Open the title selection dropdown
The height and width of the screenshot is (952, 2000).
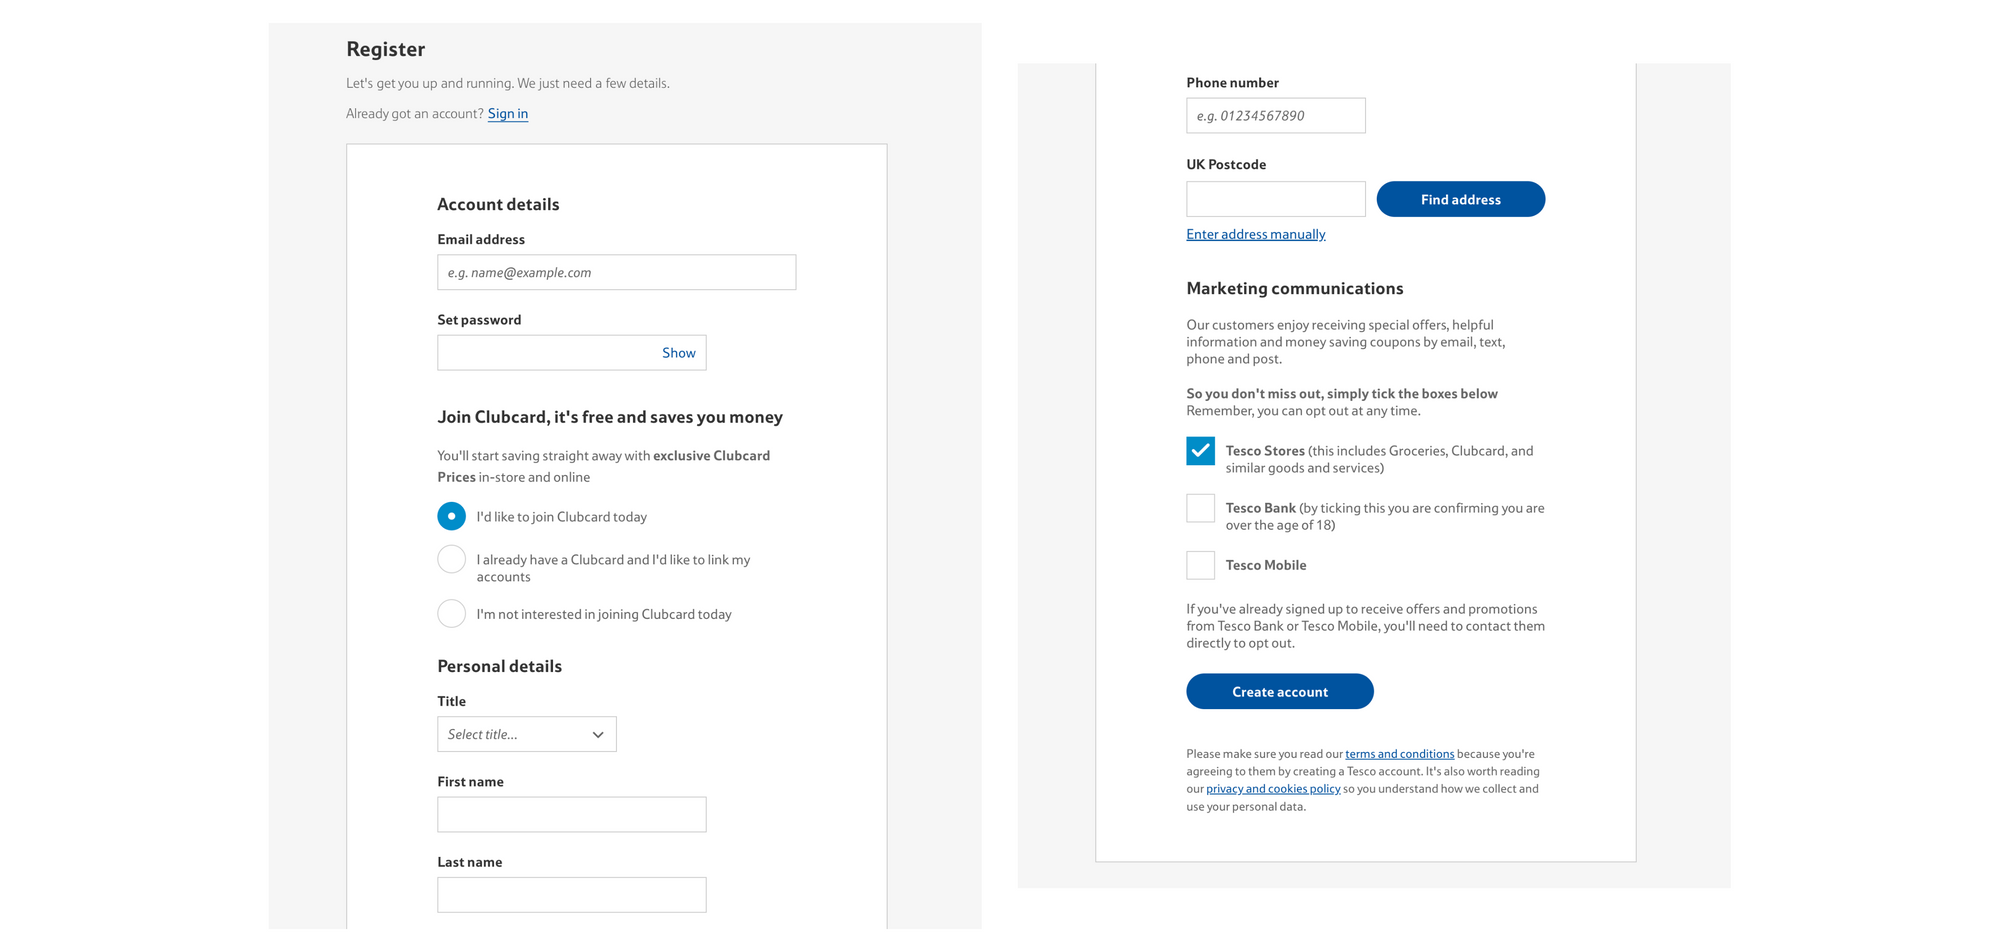coord(527,734)
